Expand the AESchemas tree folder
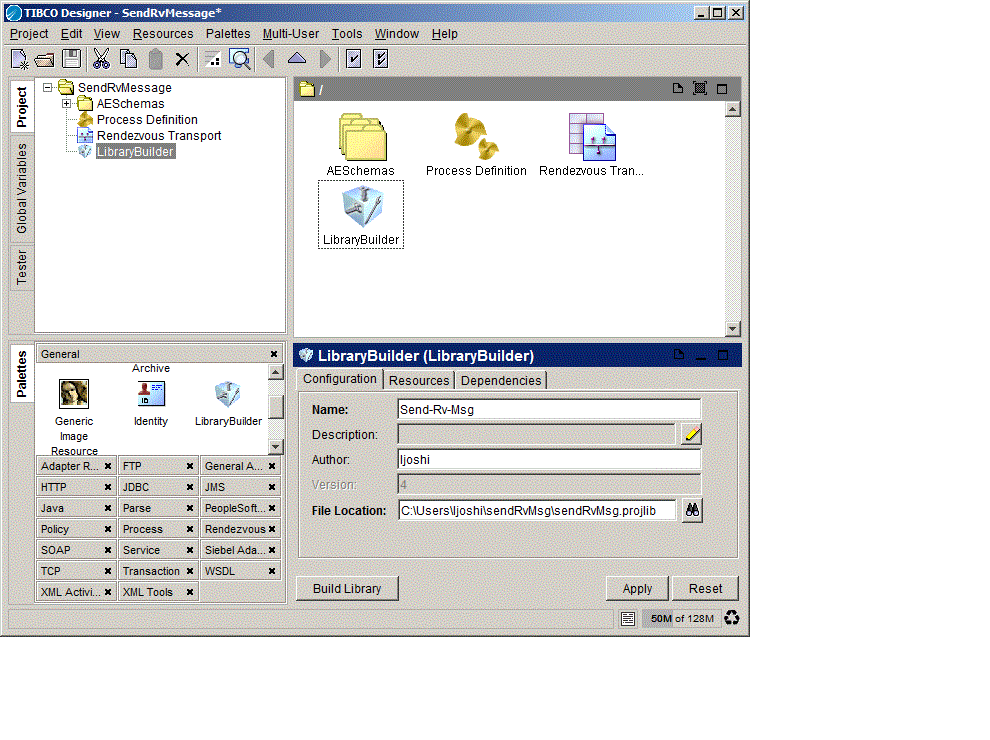Viewport: 990px width, 740px height. [66, 104]
